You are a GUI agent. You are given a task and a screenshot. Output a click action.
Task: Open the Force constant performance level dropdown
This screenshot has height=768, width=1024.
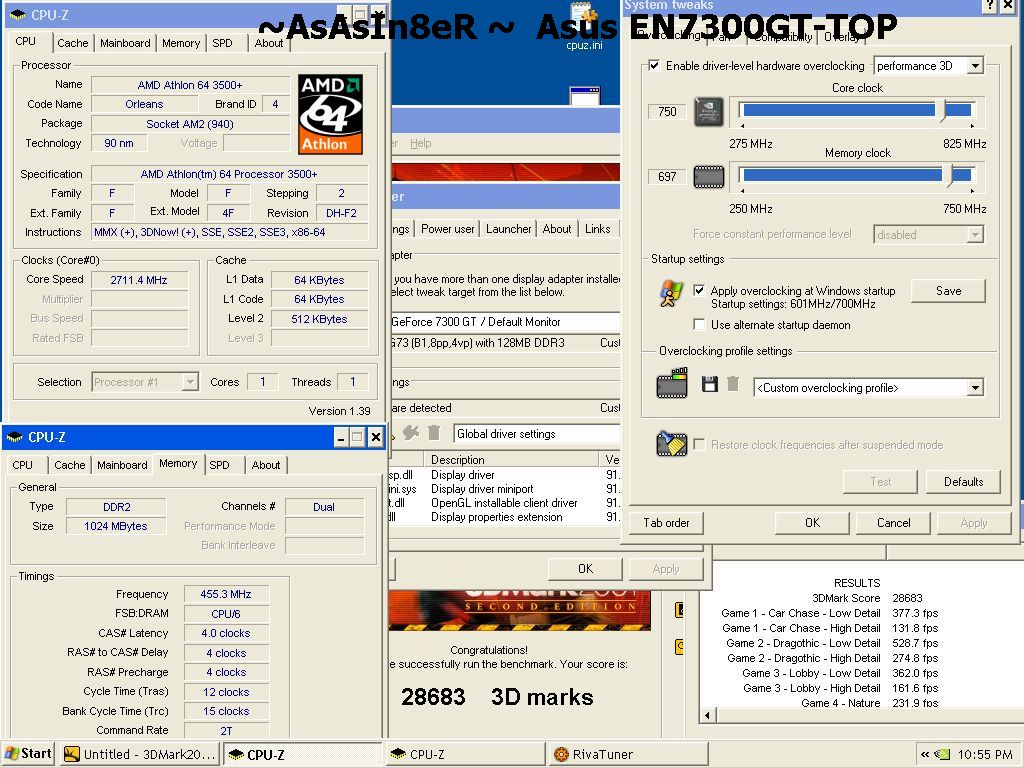(x=975, y=234)
